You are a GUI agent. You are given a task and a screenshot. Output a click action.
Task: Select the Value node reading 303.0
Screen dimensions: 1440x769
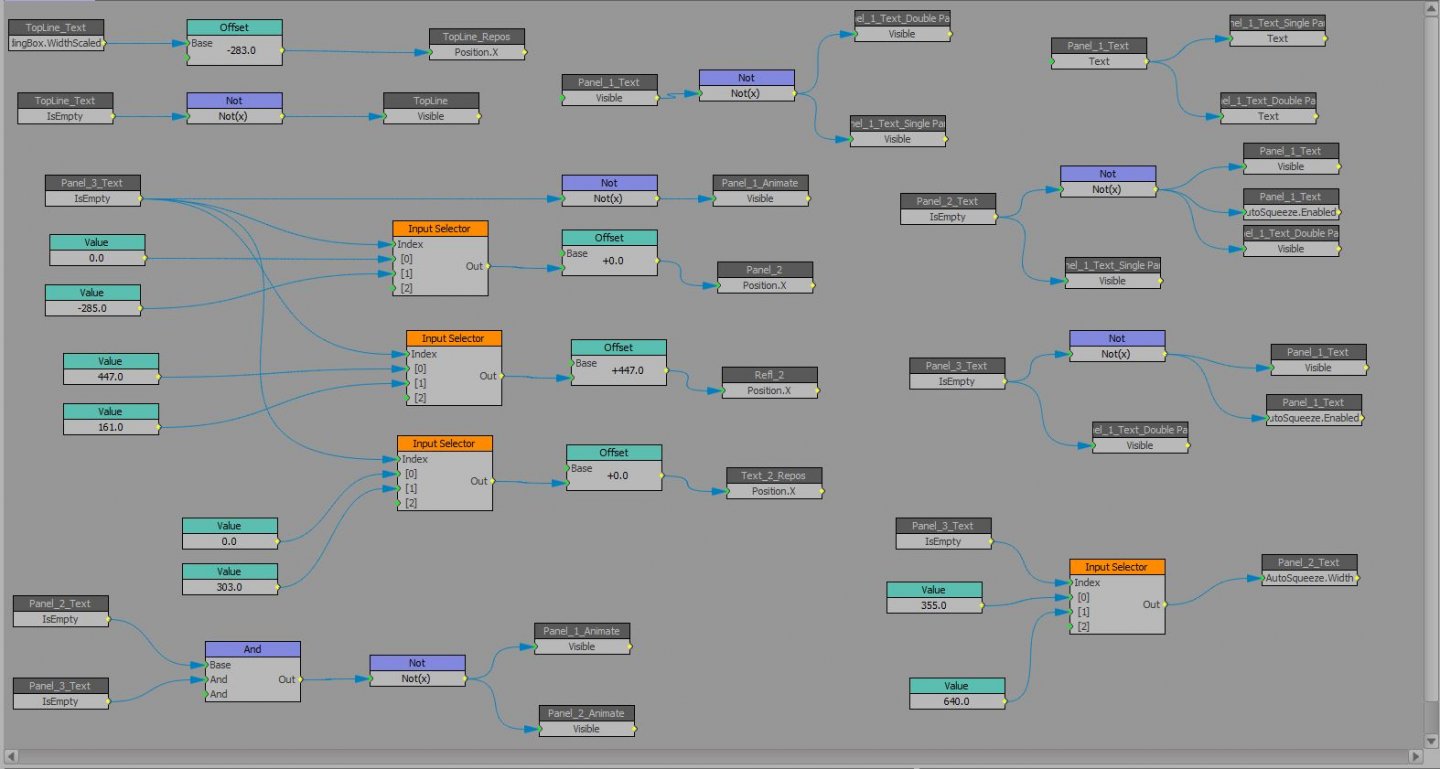point(229,579)
